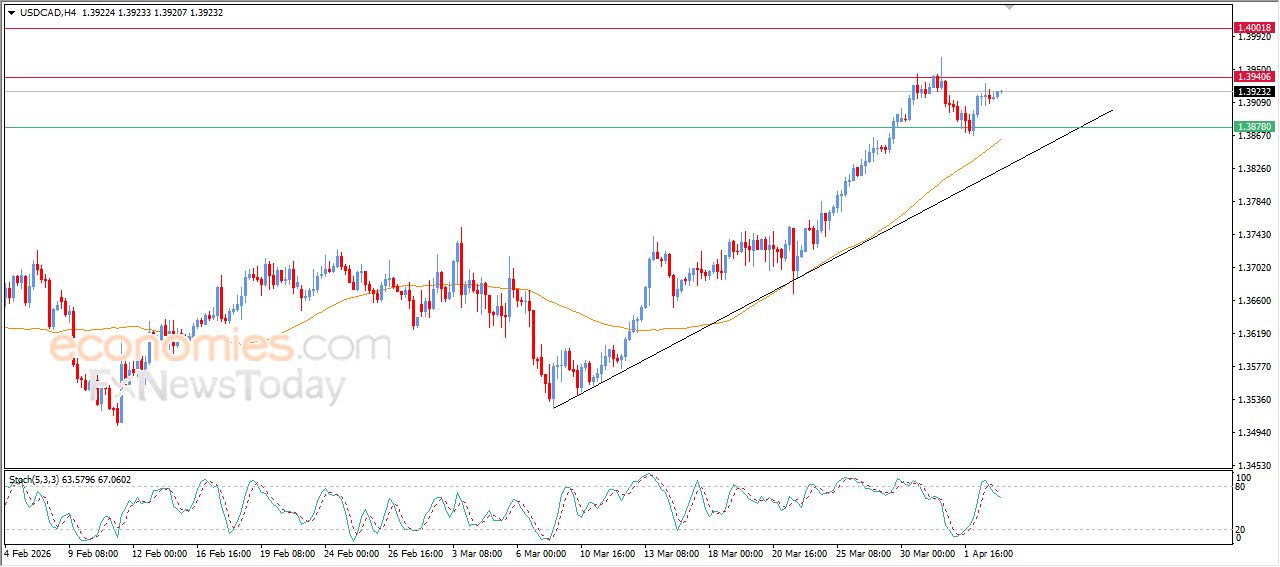Click the Stoch(5,3,3) indicator label
The width and height of the screenshot is (1280, 567).
click(x=38, y=480)
